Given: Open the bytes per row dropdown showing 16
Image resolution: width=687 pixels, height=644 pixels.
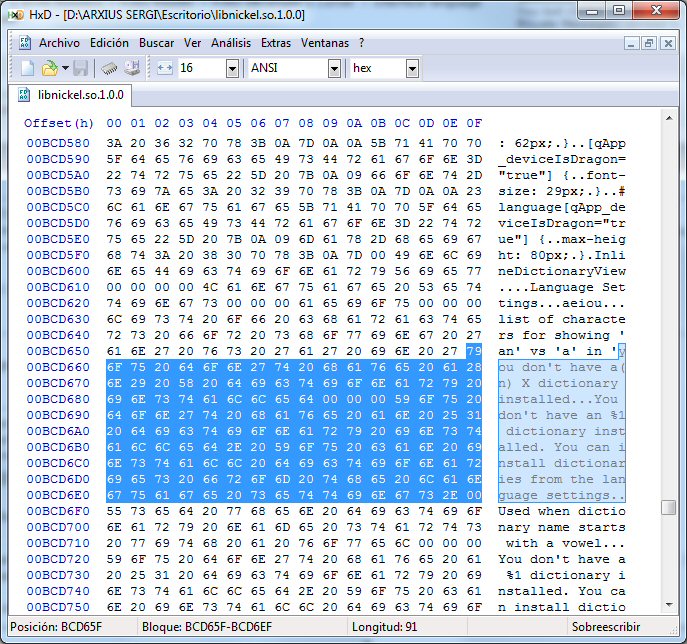Looking at the screenshot, I should (232, 68).
